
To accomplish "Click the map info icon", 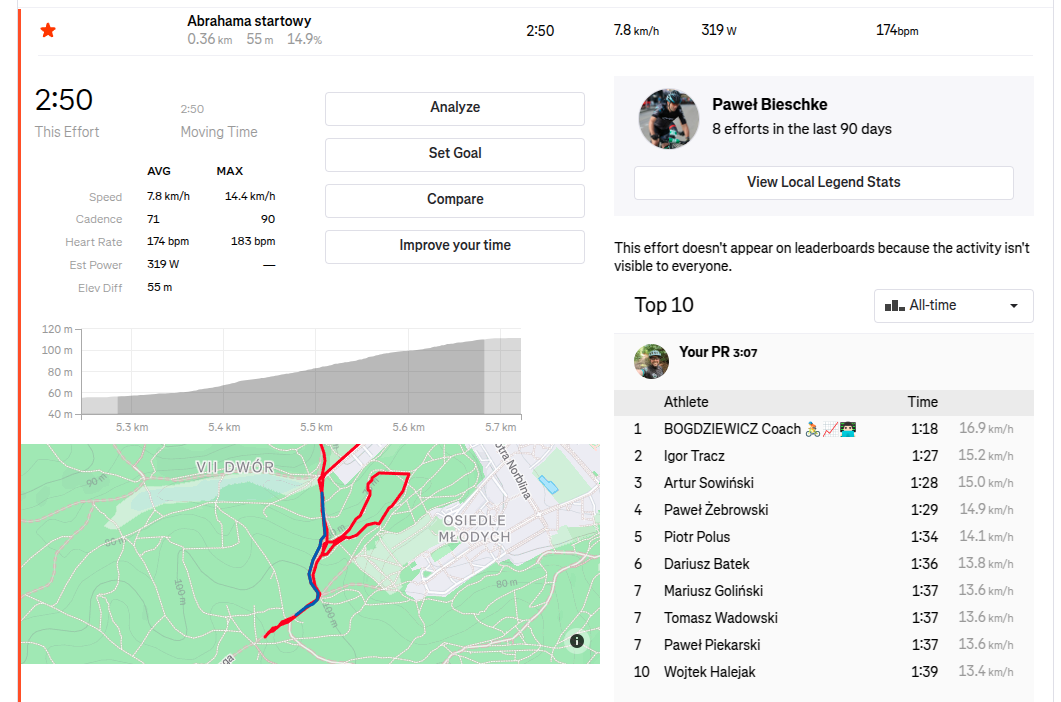I will (x=577, y=641).
